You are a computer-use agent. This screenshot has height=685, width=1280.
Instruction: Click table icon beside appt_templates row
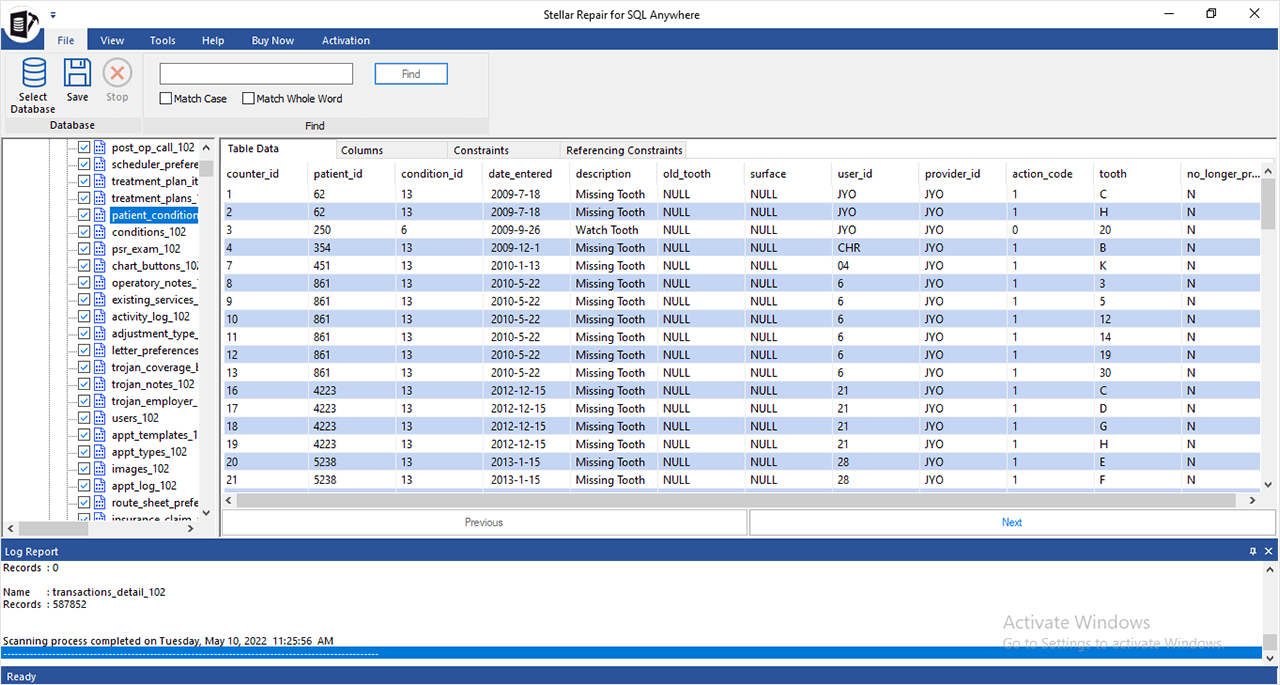(x=99, y=435)
